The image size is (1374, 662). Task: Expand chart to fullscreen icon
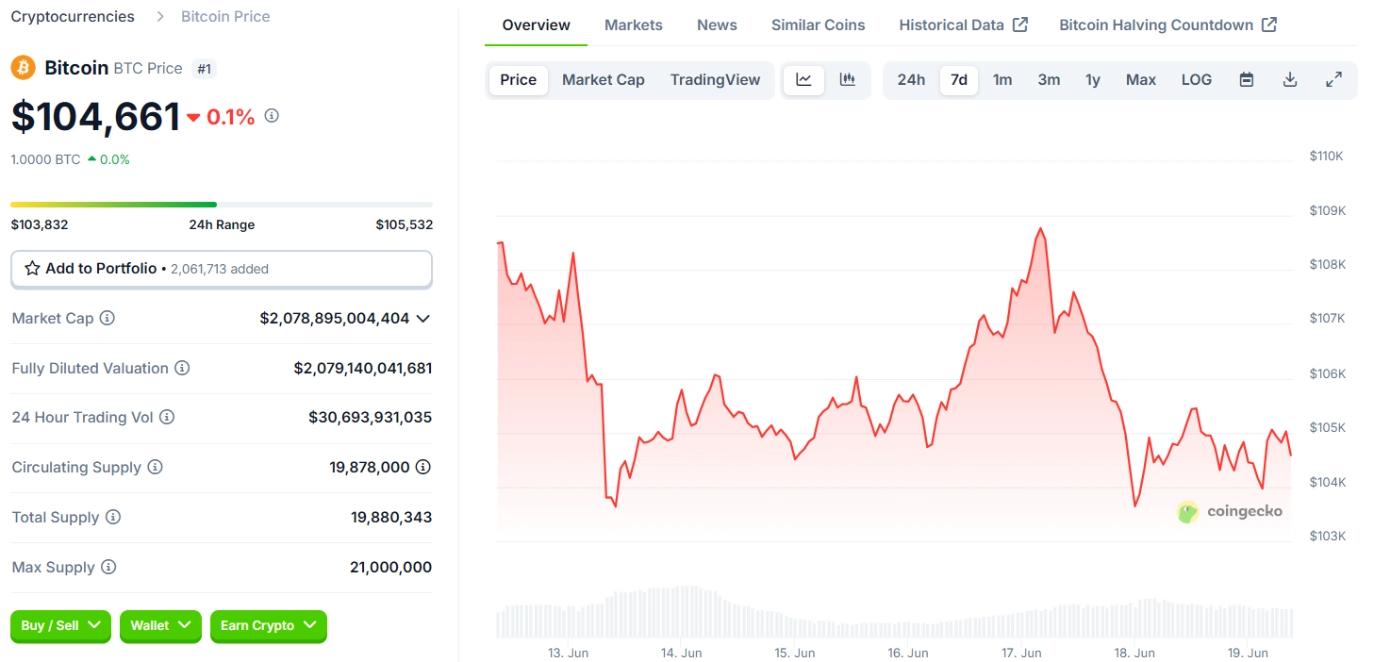[x=1334, y=80]
